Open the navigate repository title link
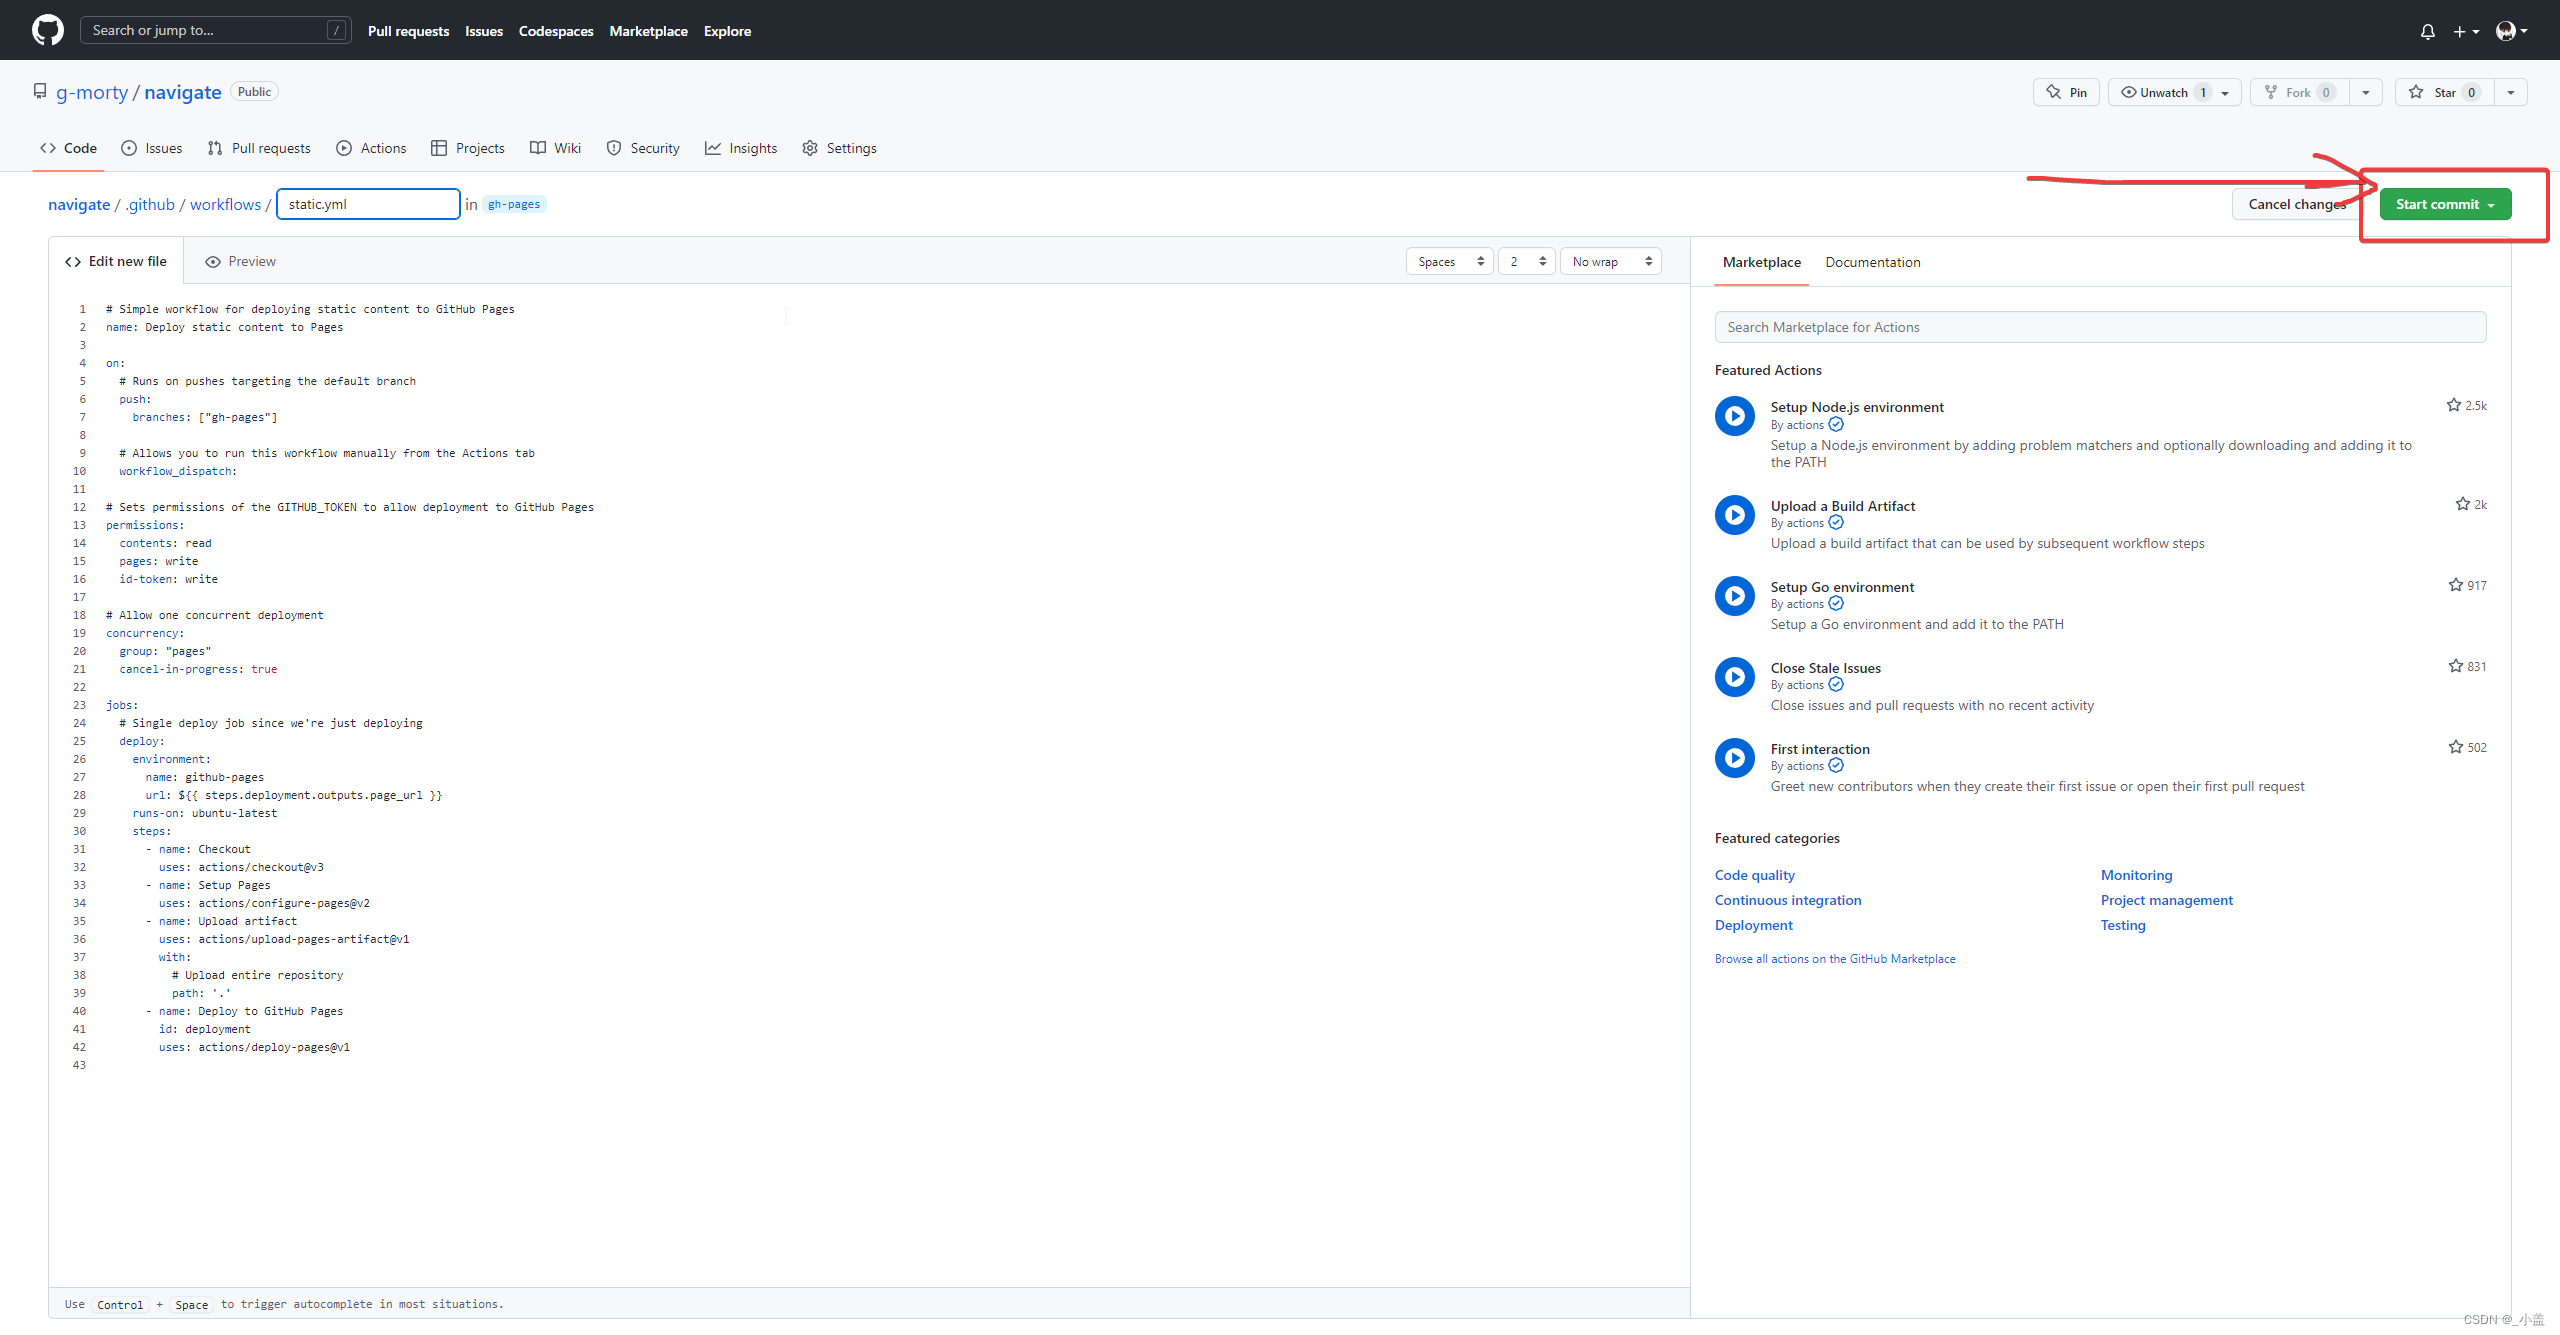This screenshot has width=2560, height=1335. click(182, 92)
